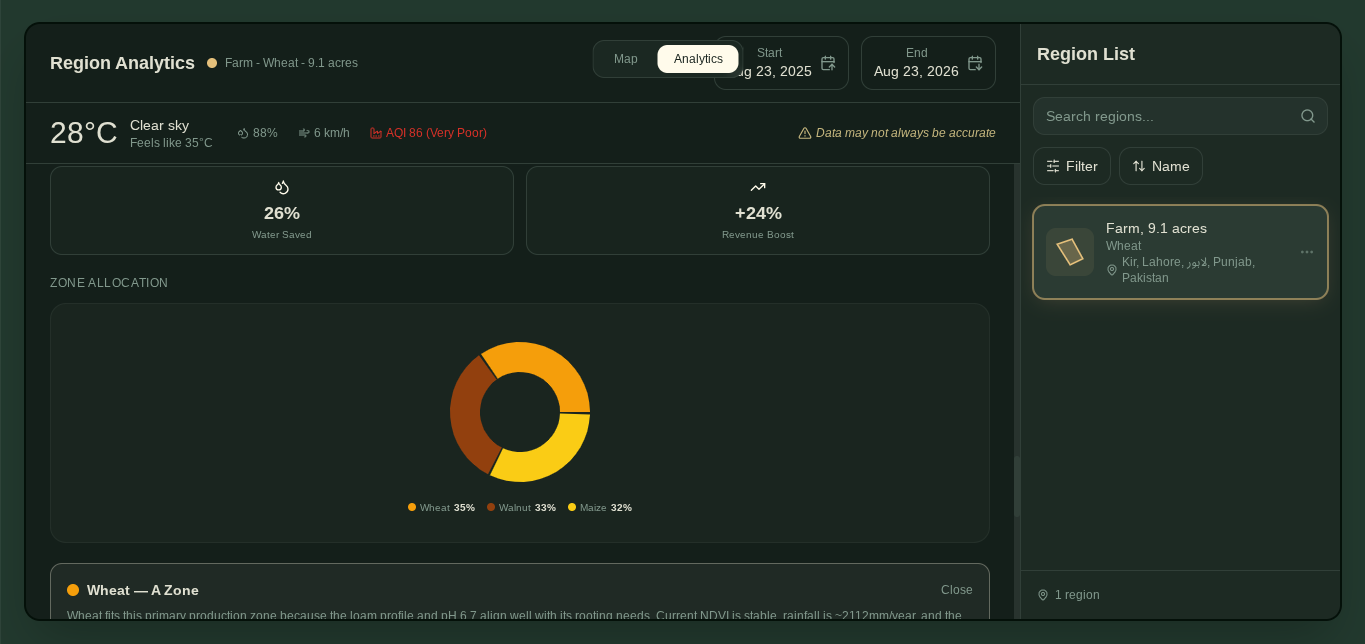Click the AQI factory icon
This screenshot has width=1365, height=644.
coord(376,133)
